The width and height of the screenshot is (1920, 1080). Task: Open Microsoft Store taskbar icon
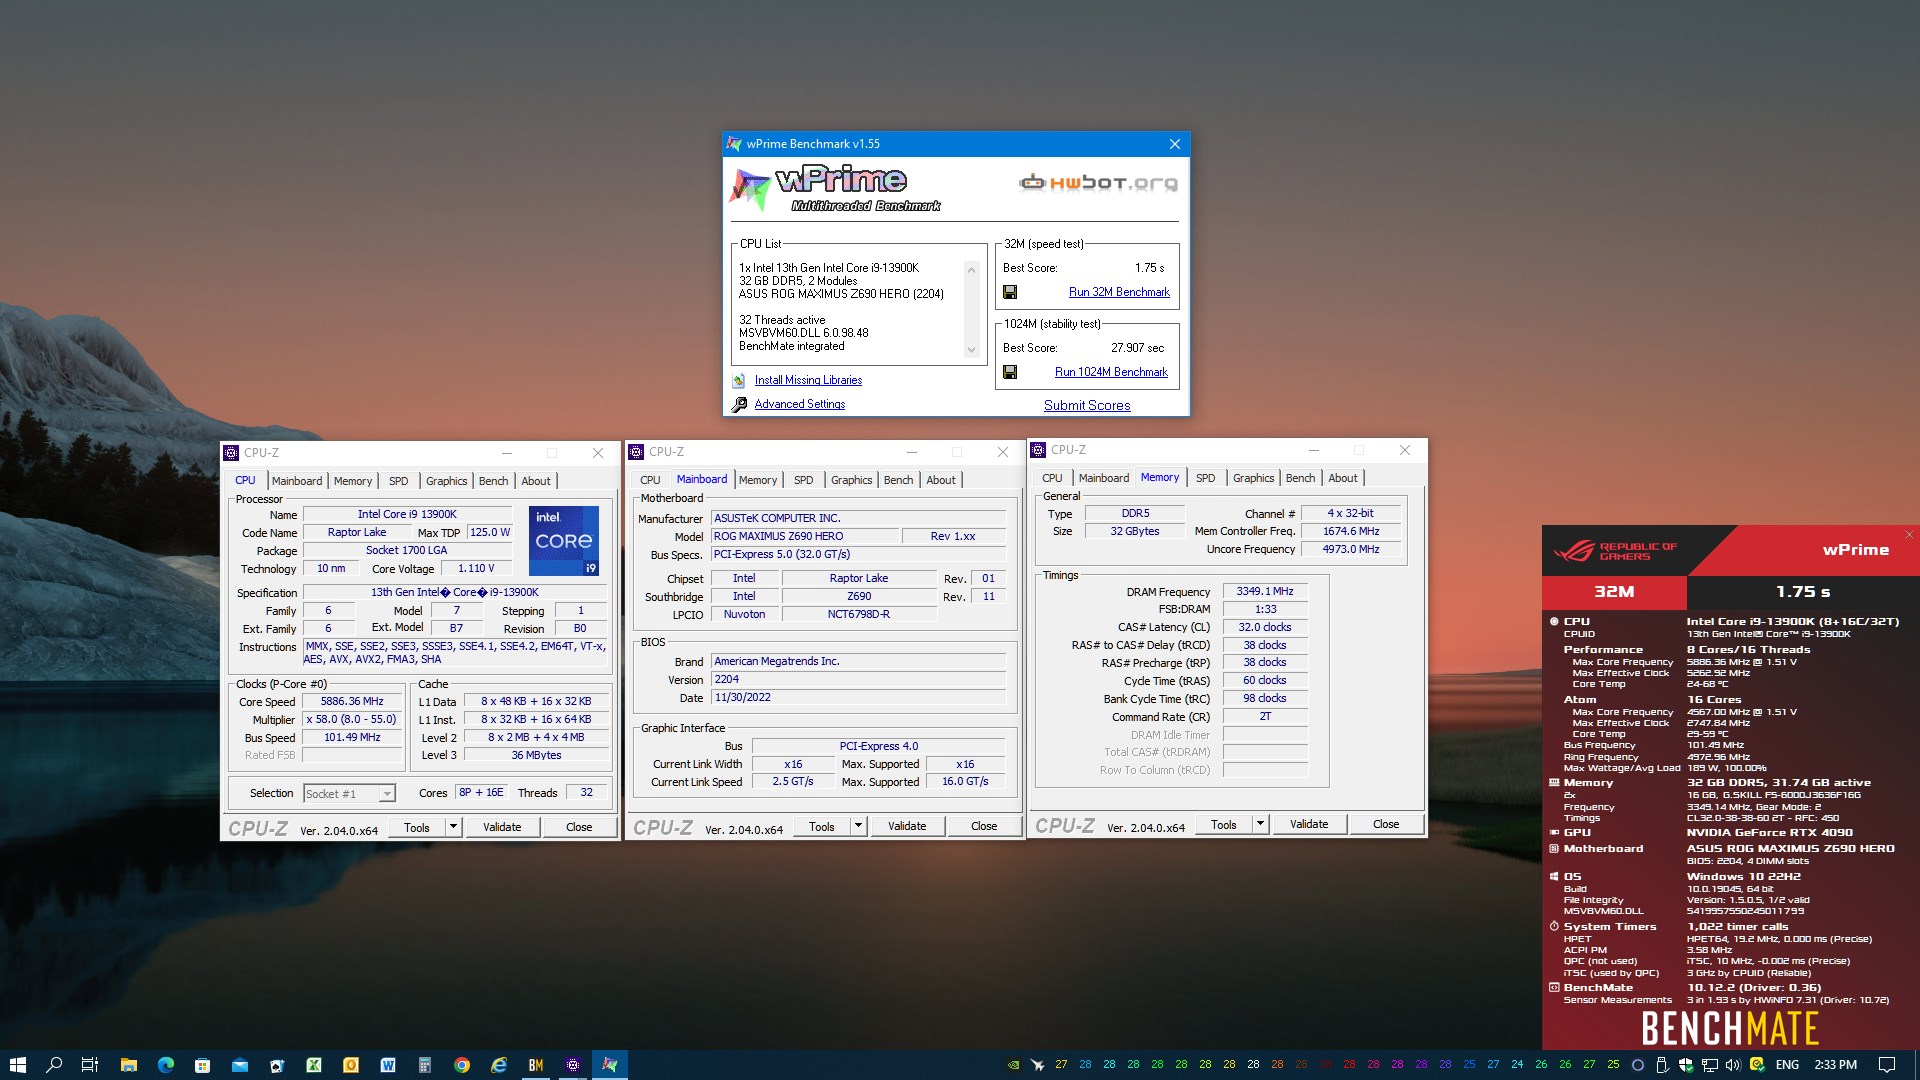coord(202,1065)
